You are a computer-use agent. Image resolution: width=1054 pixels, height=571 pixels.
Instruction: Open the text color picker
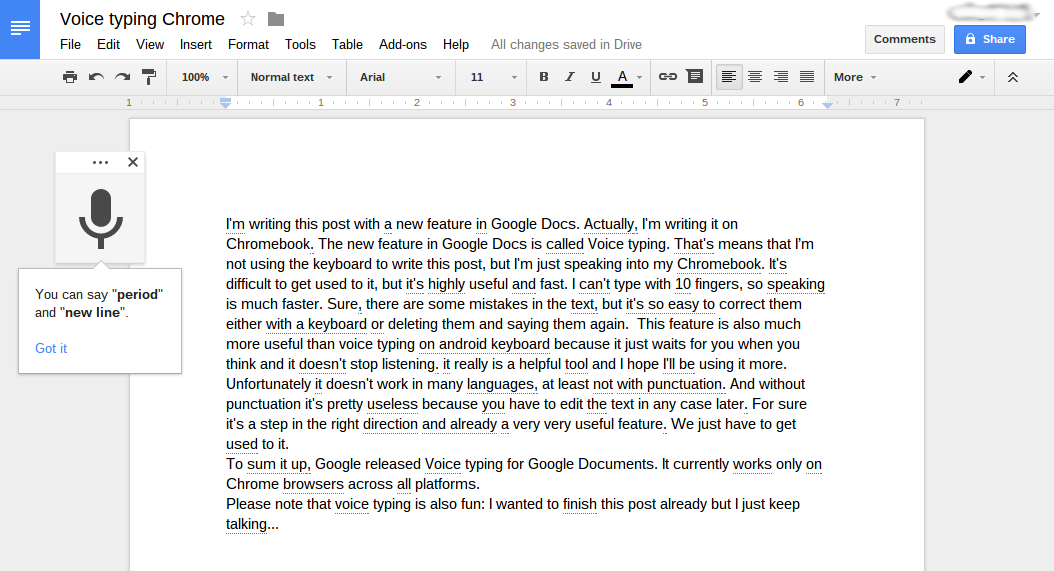(626, 77)
